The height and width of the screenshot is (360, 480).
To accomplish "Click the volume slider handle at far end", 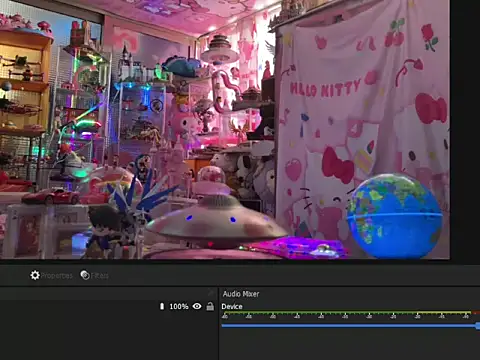I will [x=478, y=326].
